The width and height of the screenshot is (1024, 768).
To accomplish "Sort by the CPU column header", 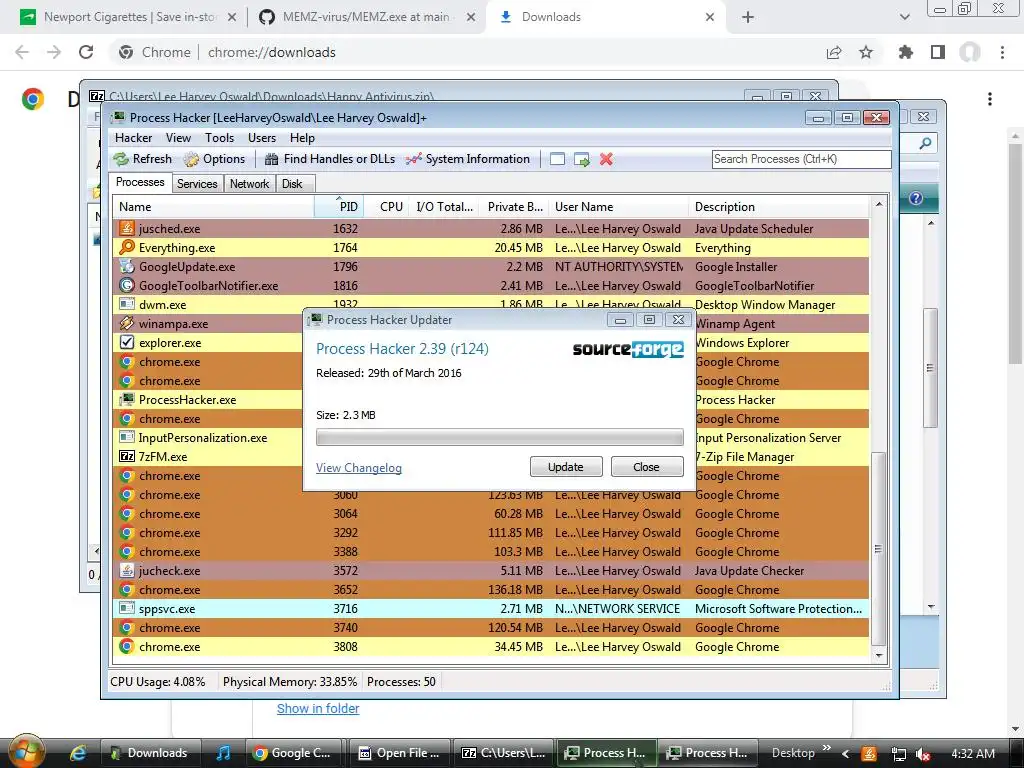I will pos(387,206).
